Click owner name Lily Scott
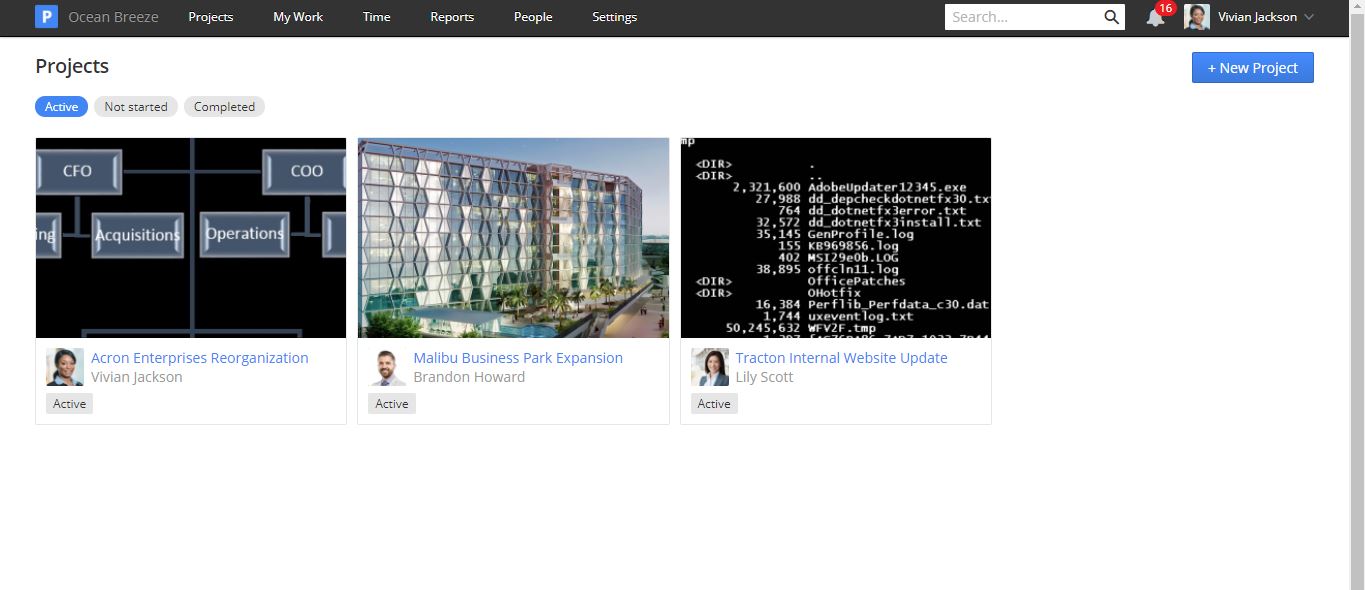This screenshot has height=590, width=1365. coord(765,377)
